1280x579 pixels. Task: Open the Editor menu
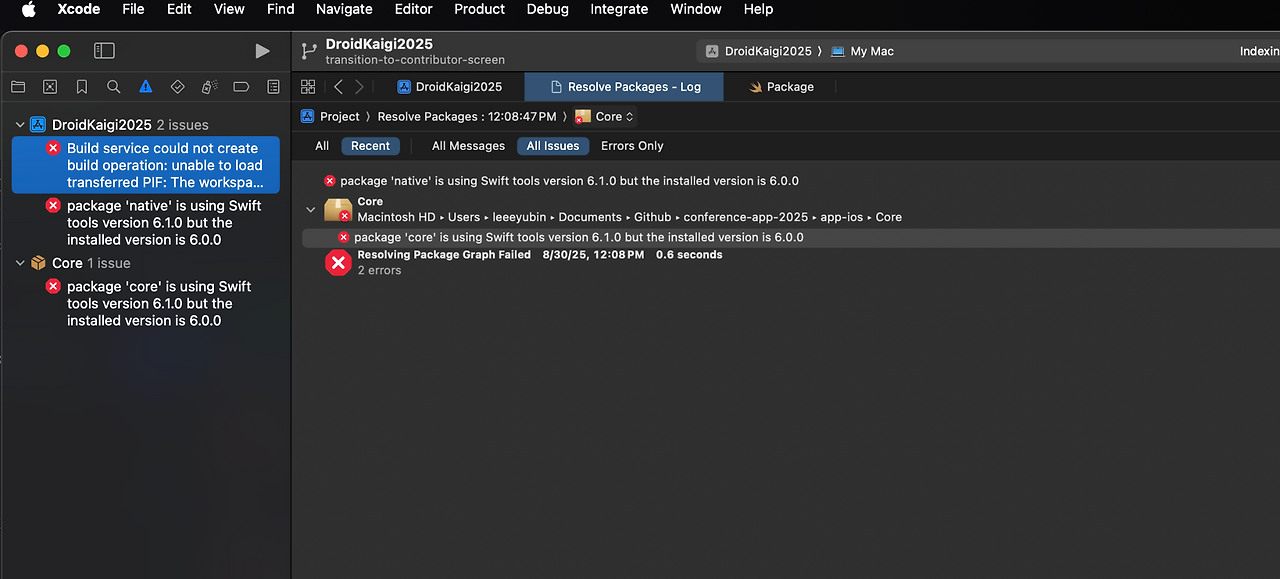point(414,9)
